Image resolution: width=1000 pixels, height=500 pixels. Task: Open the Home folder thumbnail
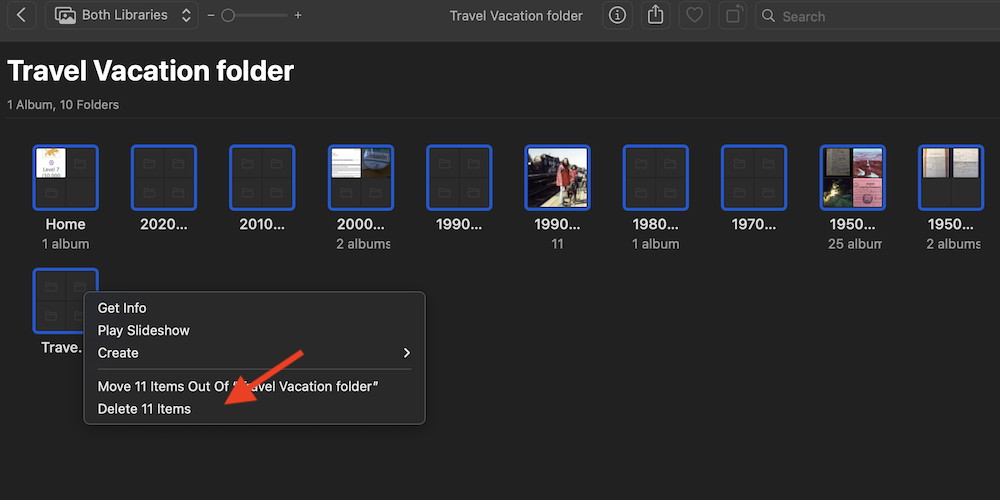point(65,178)
